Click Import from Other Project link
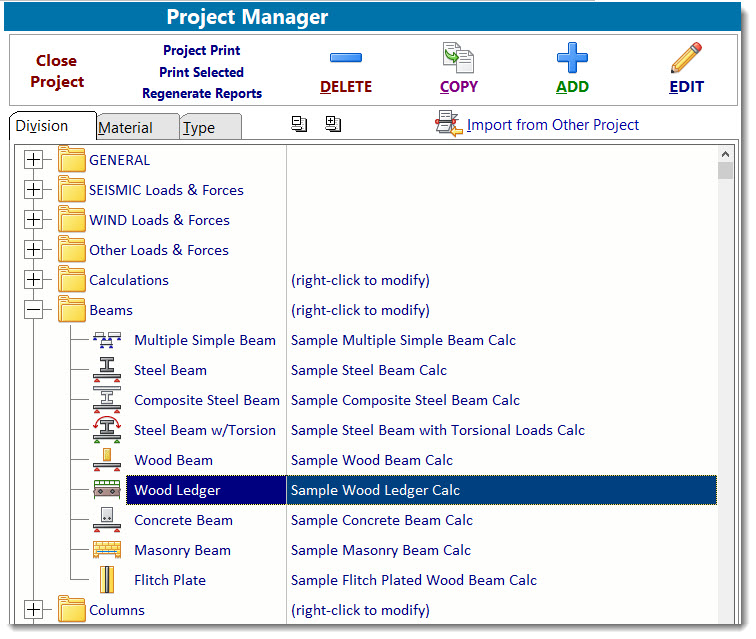This screenshot has width=756, height=639. [552, 125]
